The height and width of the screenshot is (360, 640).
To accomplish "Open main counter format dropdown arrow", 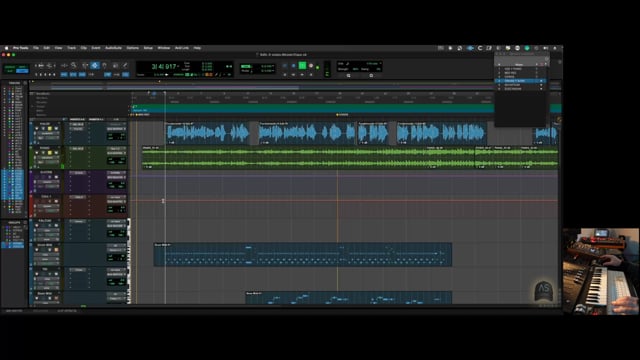I will pyautogui.click(x=179, y=66).
